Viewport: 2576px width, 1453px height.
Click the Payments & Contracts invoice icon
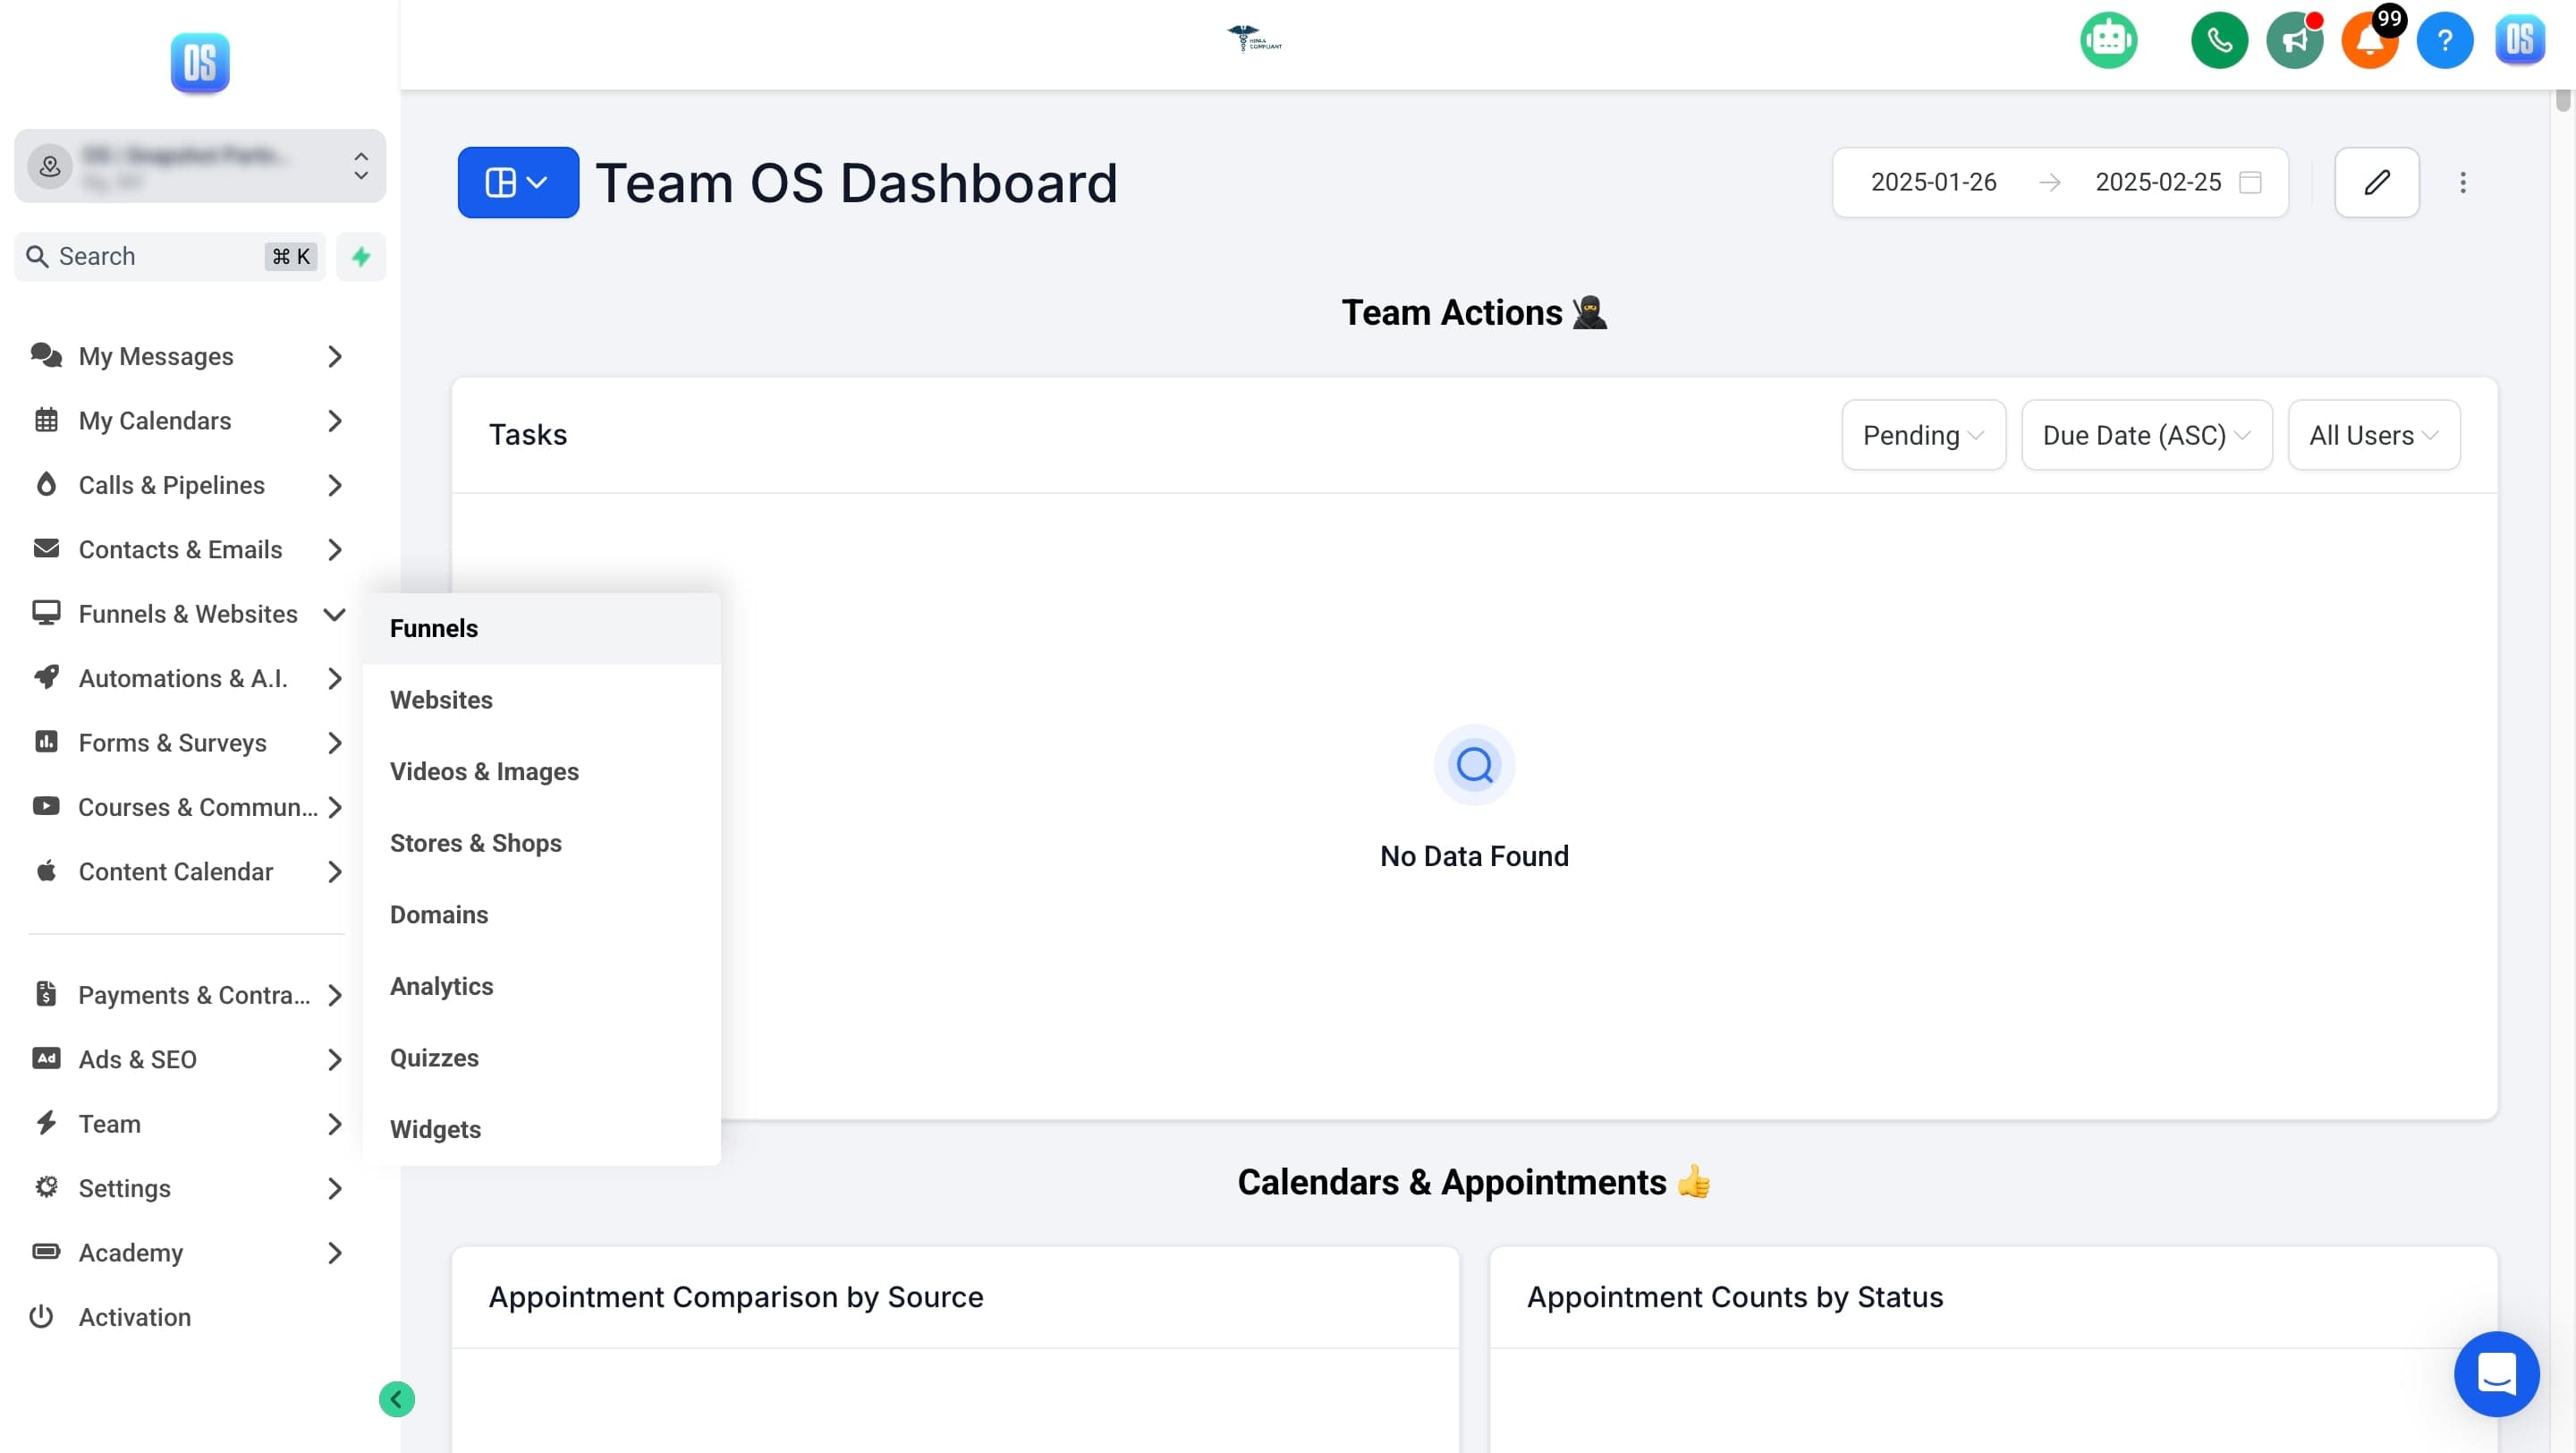coord(46,994)
